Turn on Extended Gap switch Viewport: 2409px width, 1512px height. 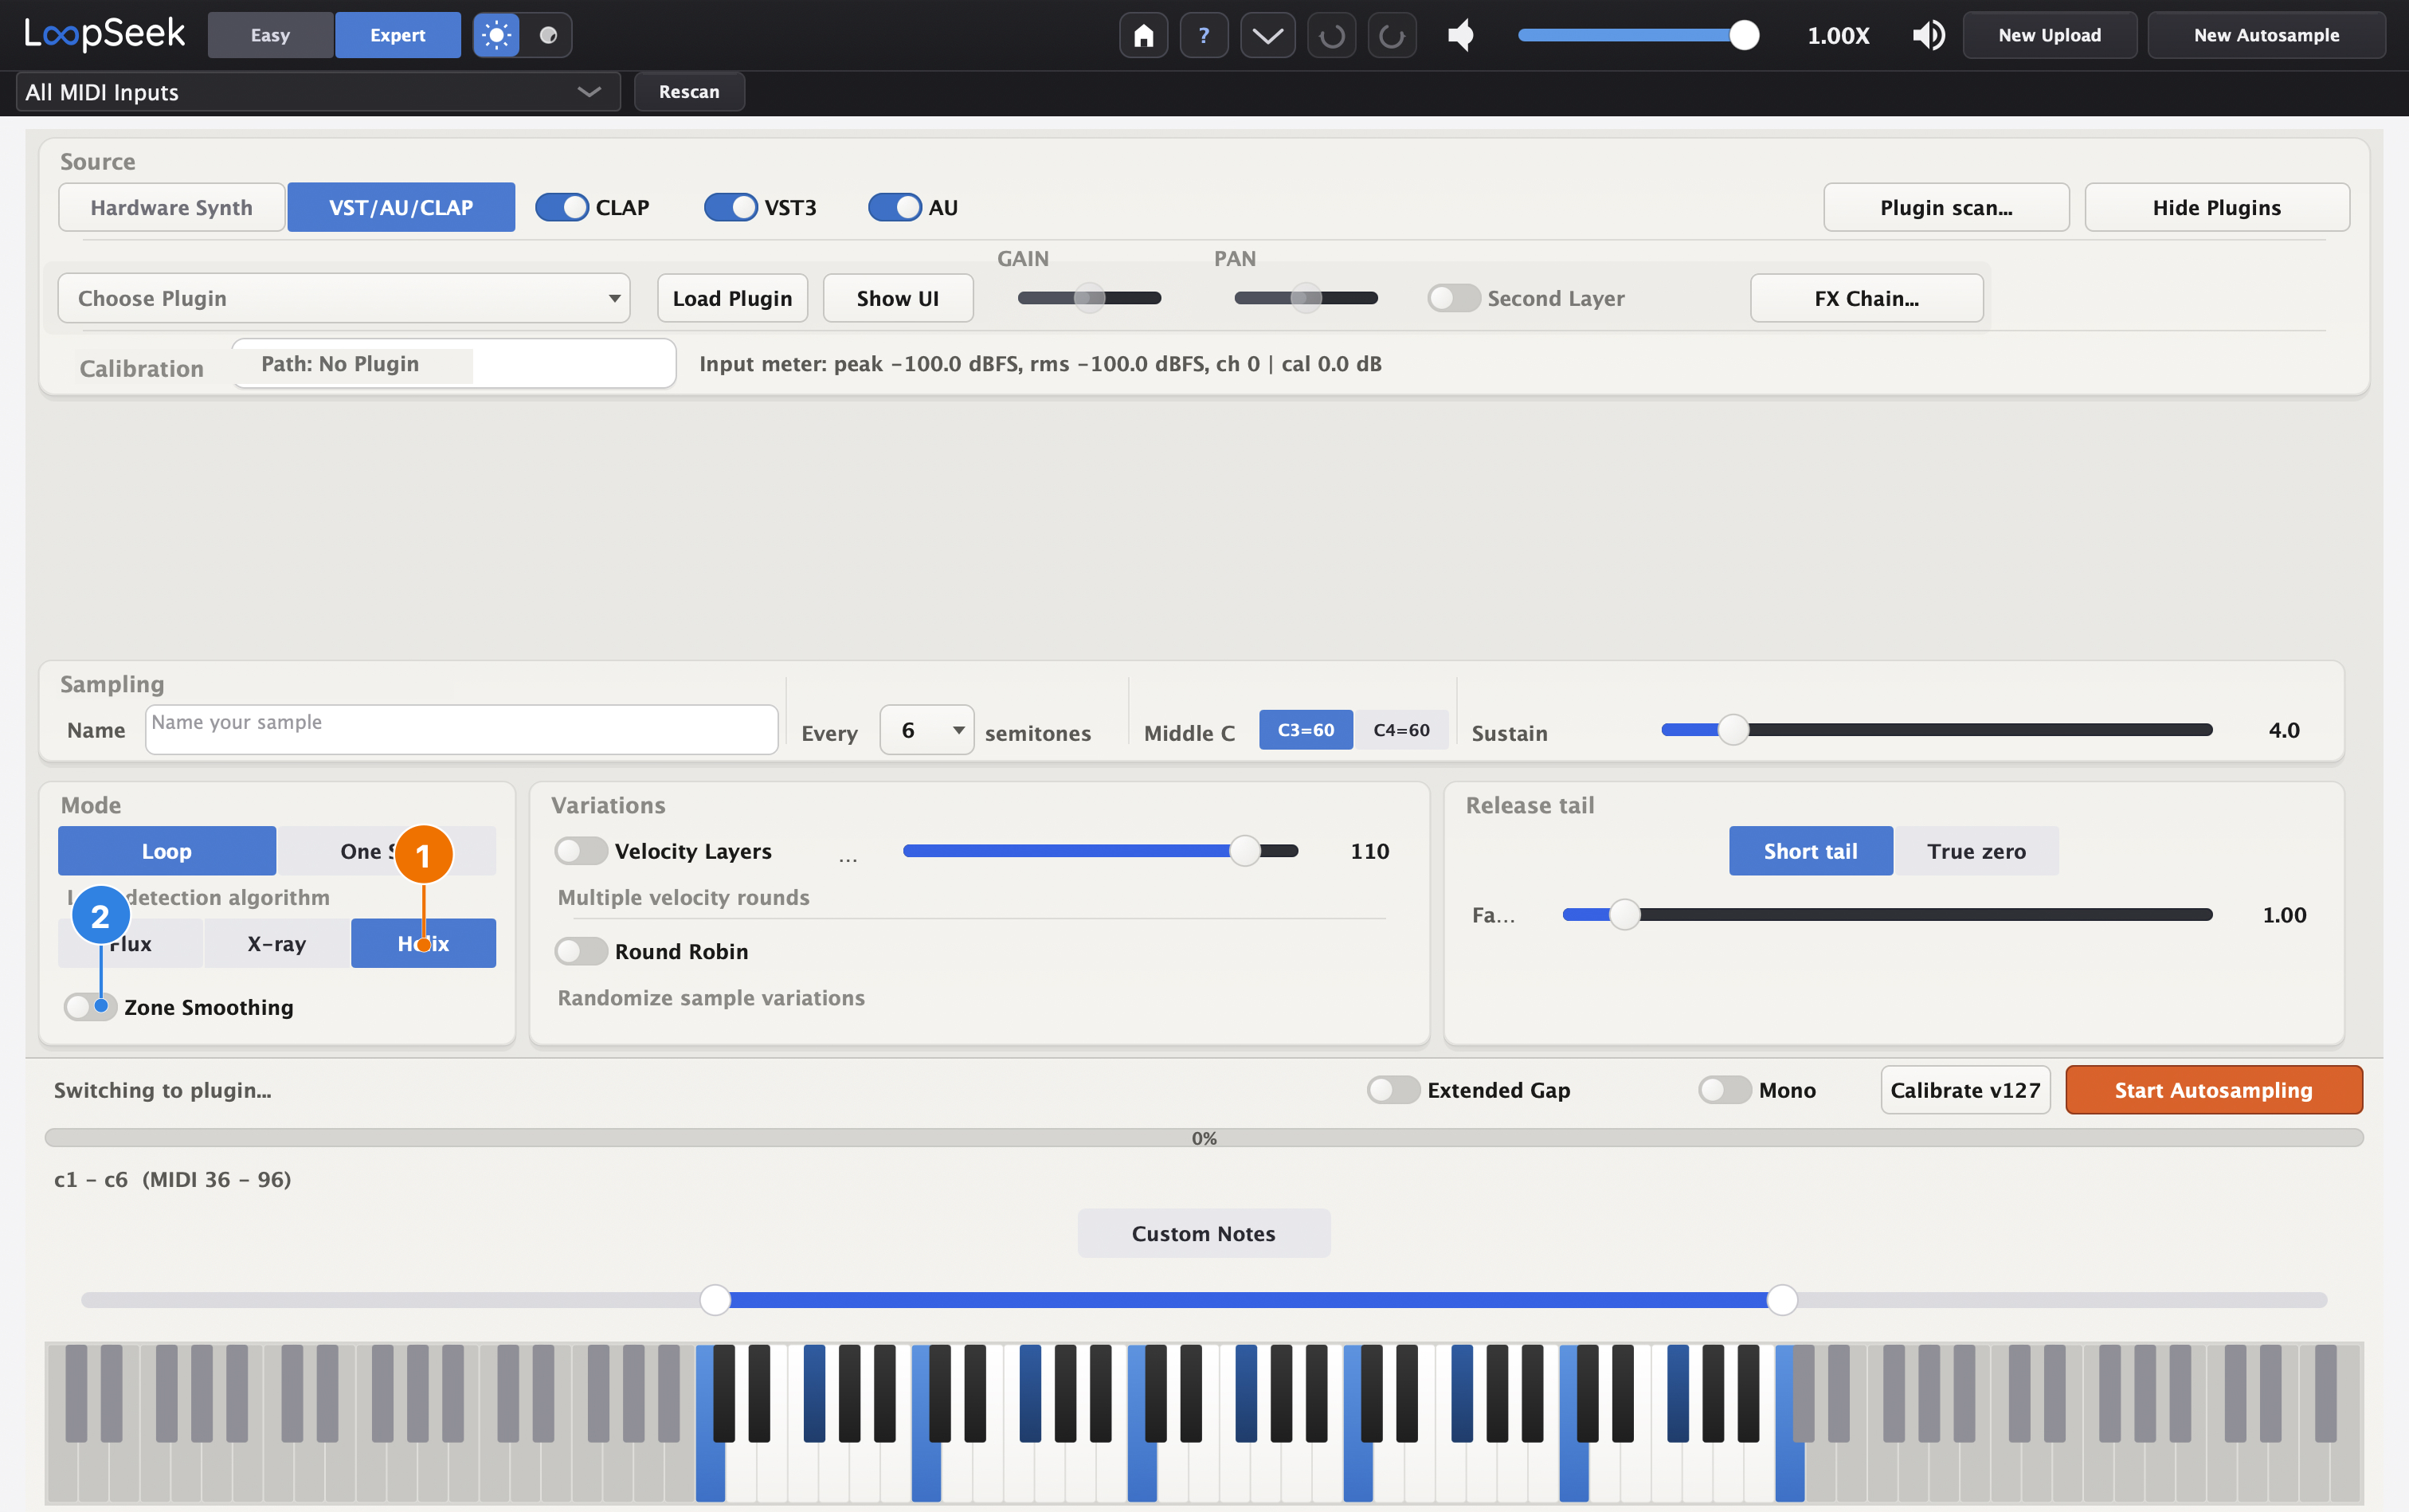point(1393,1090)
